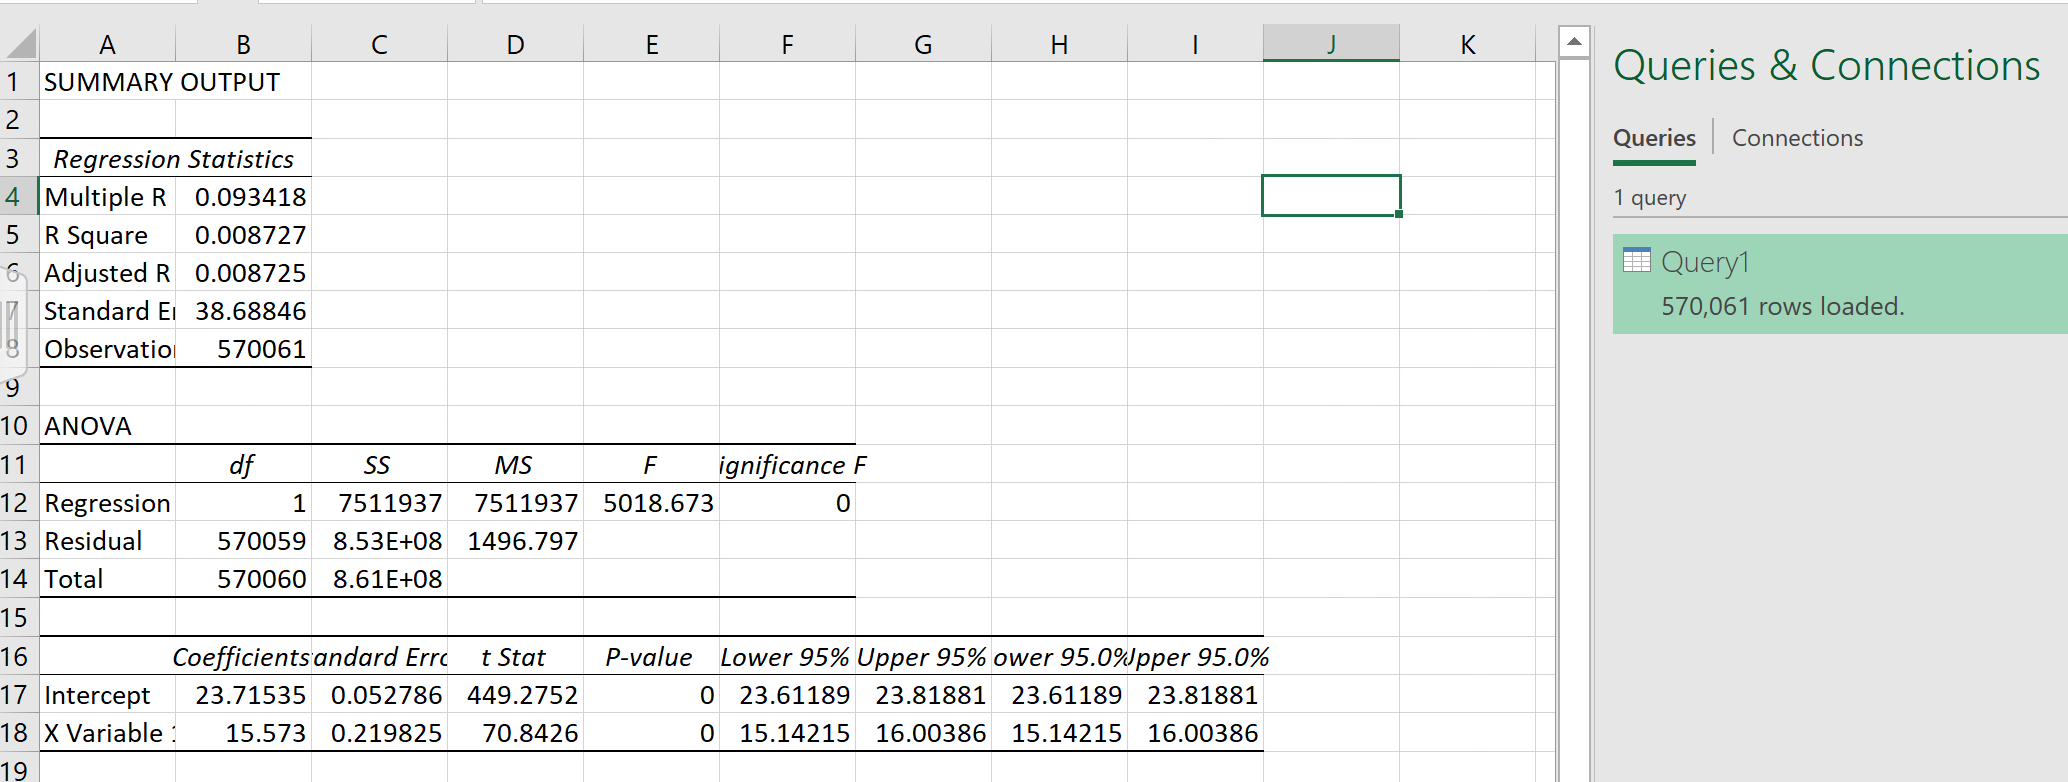
Task: Select column F header
Action: (788, 44)
